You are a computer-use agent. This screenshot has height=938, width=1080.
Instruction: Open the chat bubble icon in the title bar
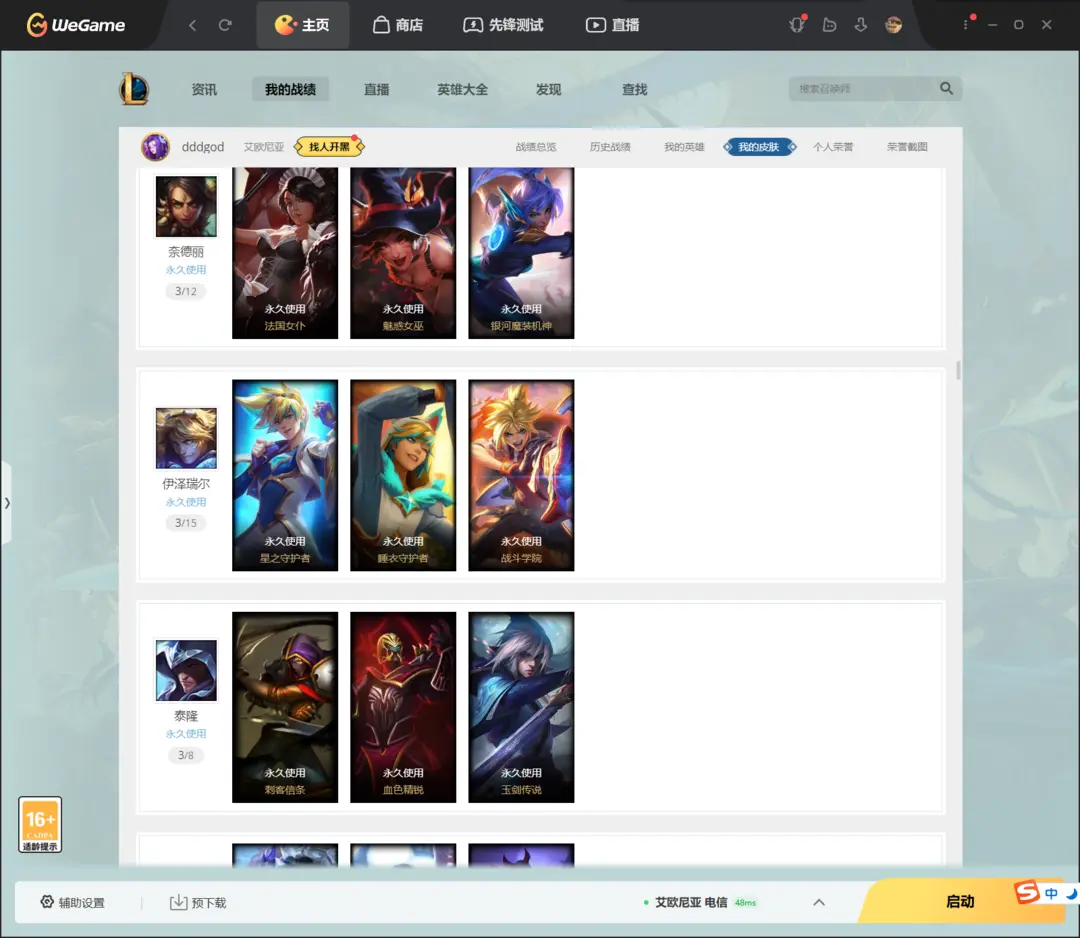click(x=829, y=25)
